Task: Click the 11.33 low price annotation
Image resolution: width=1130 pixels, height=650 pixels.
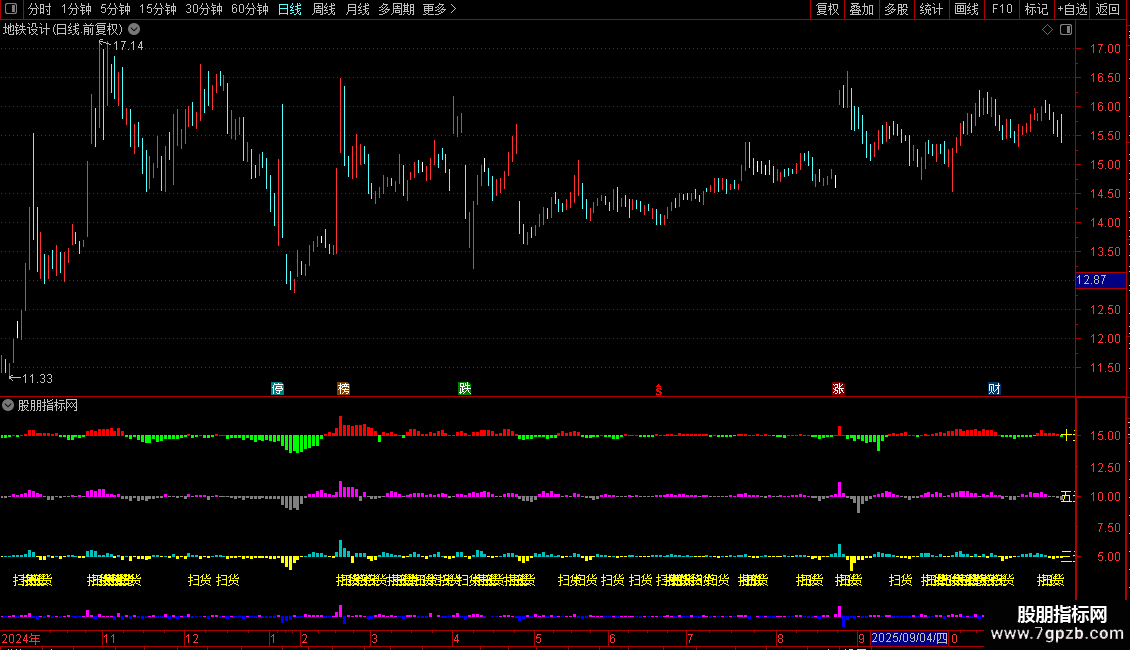Action: (37, 379)
